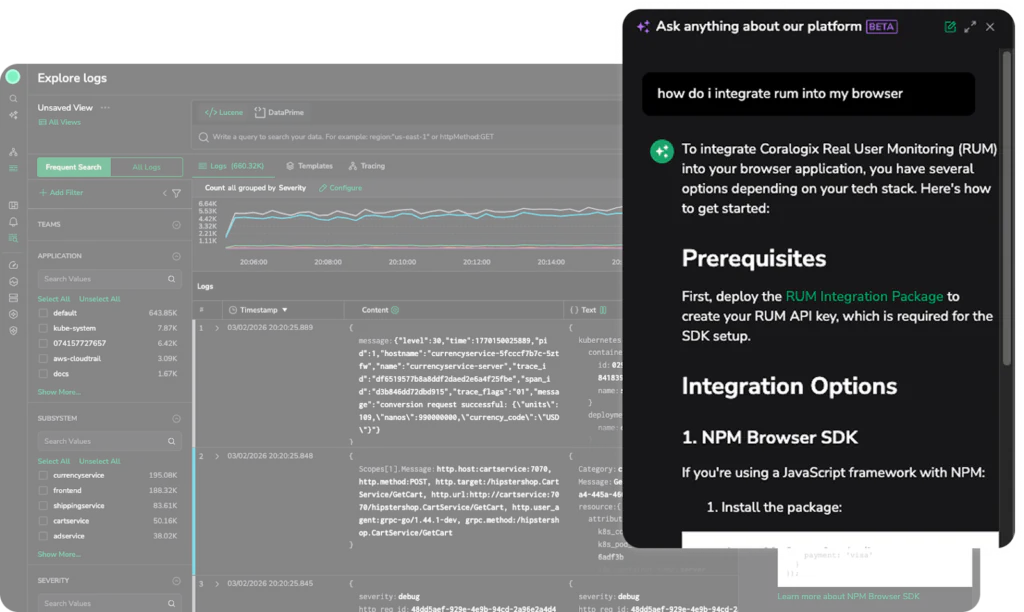Open Timestamp column sort dropdown
Image resolution: width=1024 pixels, height=612 pixels.
coord(284,310)
